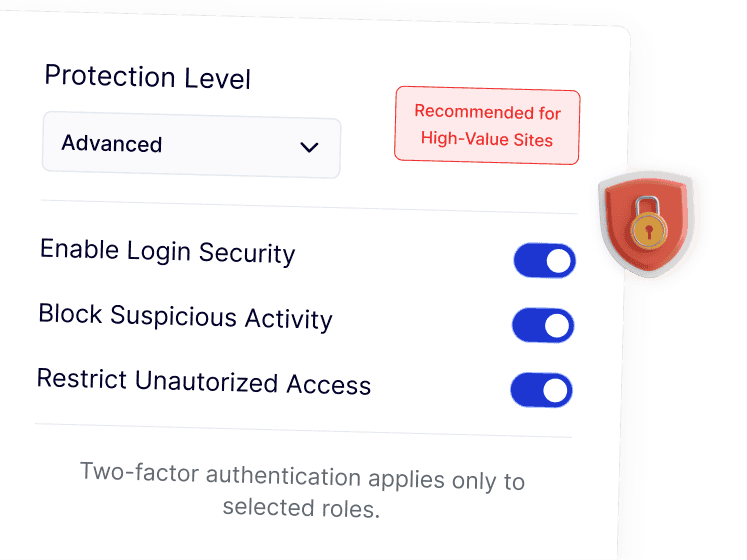Image resolution: width=747 pixels, height=560 pixels.
Task: Click the white knob of Unautorized Access toggle
Action: click(556, 391)
